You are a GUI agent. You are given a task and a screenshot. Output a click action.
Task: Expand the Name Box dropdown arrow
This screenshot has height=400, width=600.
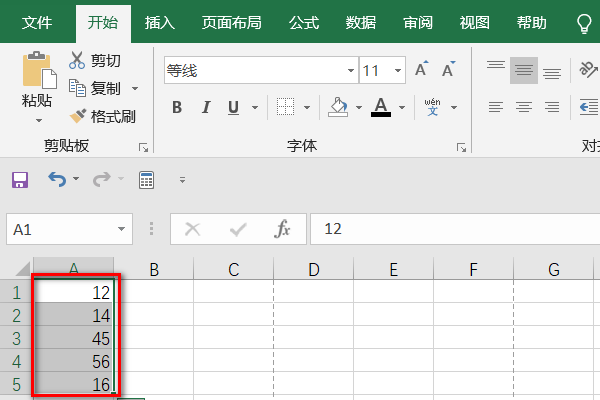[x=121, y=229]
